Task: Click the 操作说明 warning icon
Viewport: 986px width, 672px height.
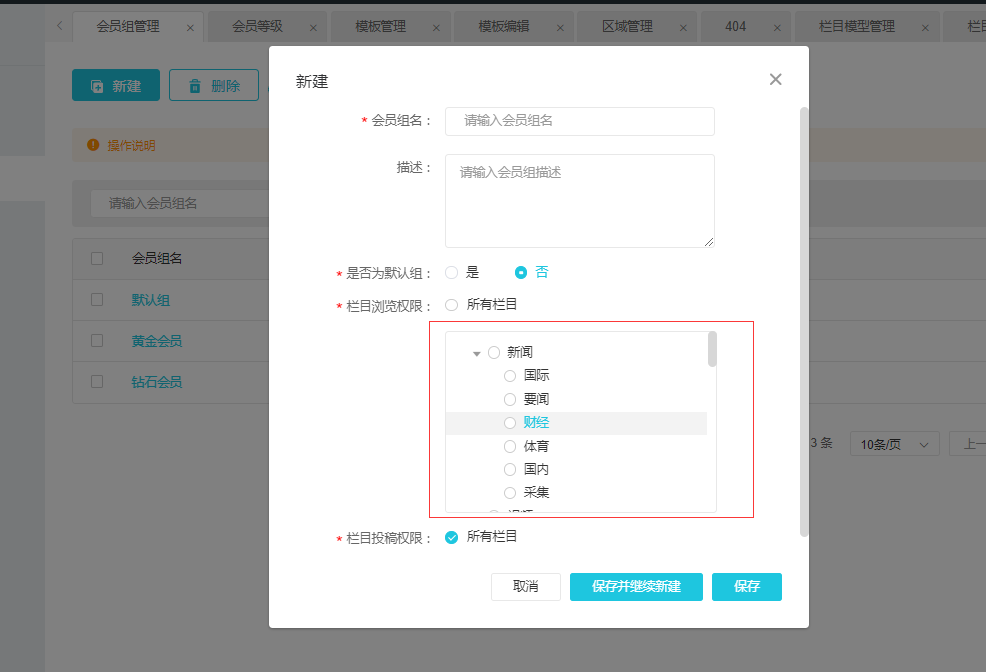Action: point(93,145)
